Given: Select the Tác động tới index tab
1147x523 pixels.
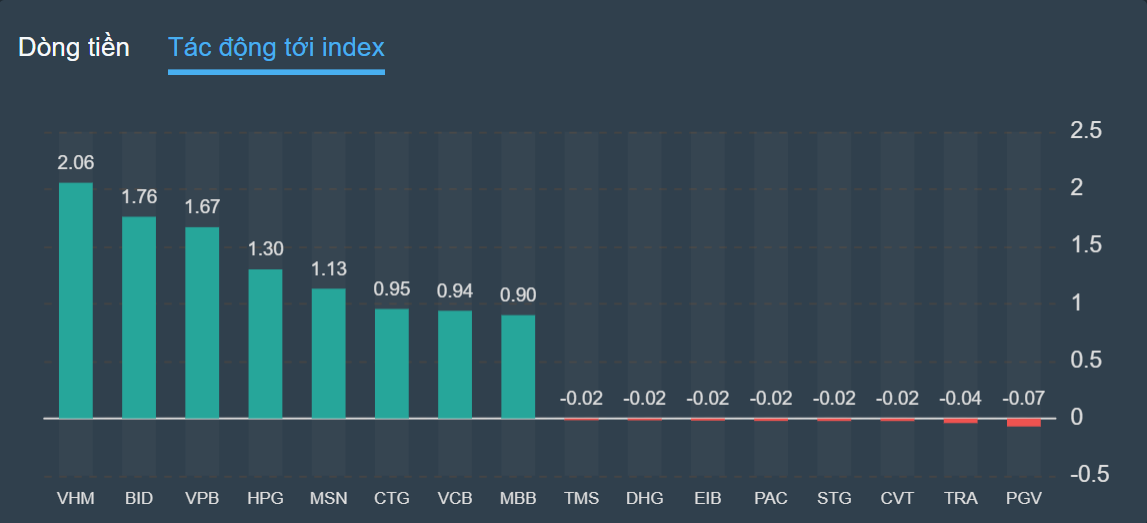Looking at the screenshot, I should tap(276, 47).
